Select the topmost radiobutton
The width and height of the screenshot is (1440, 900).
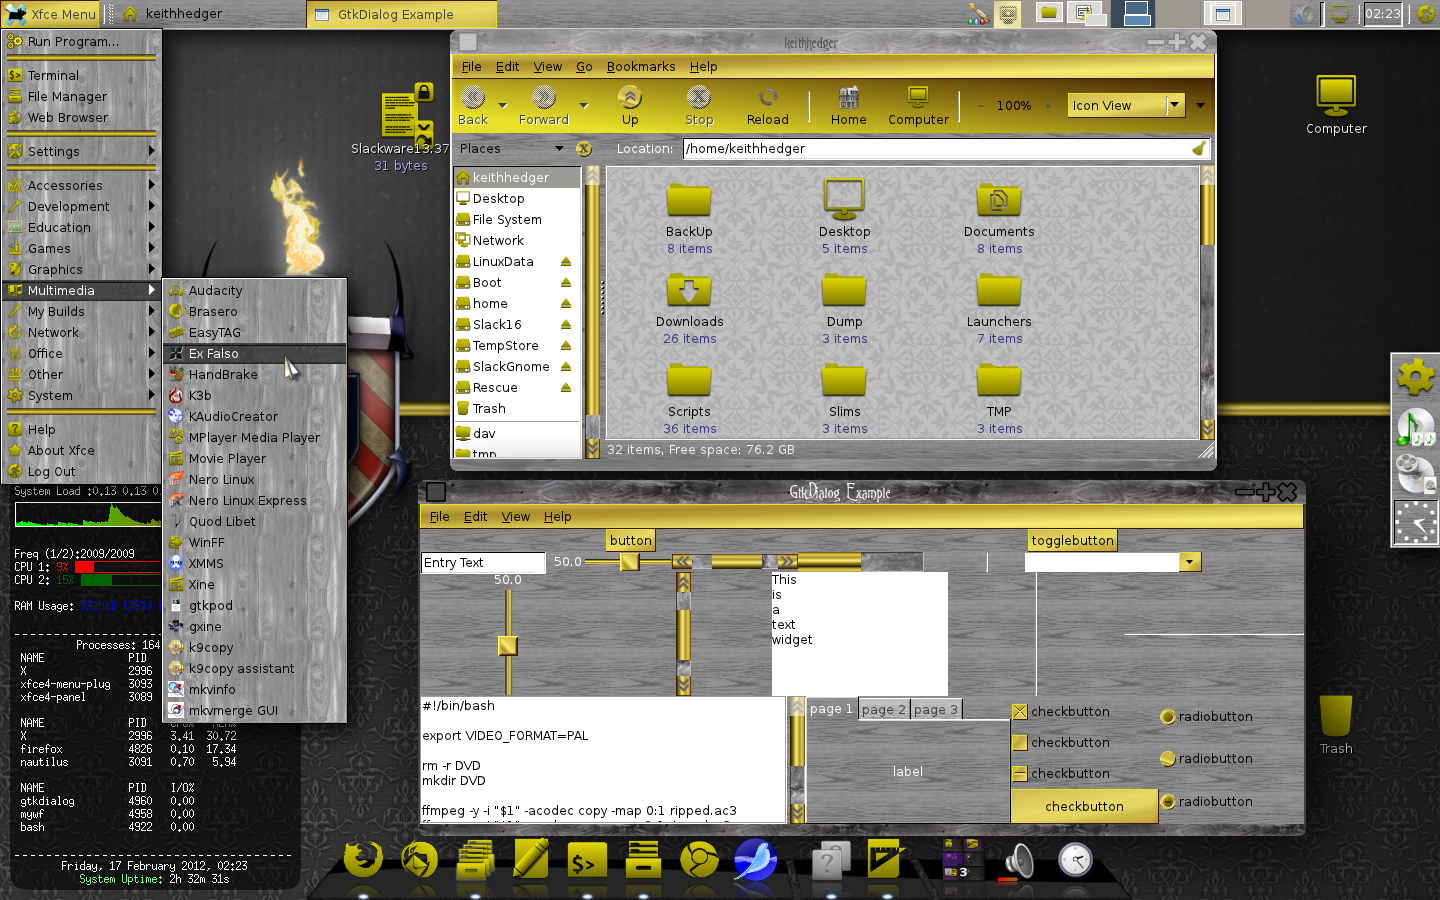[x=1167, y=716]
